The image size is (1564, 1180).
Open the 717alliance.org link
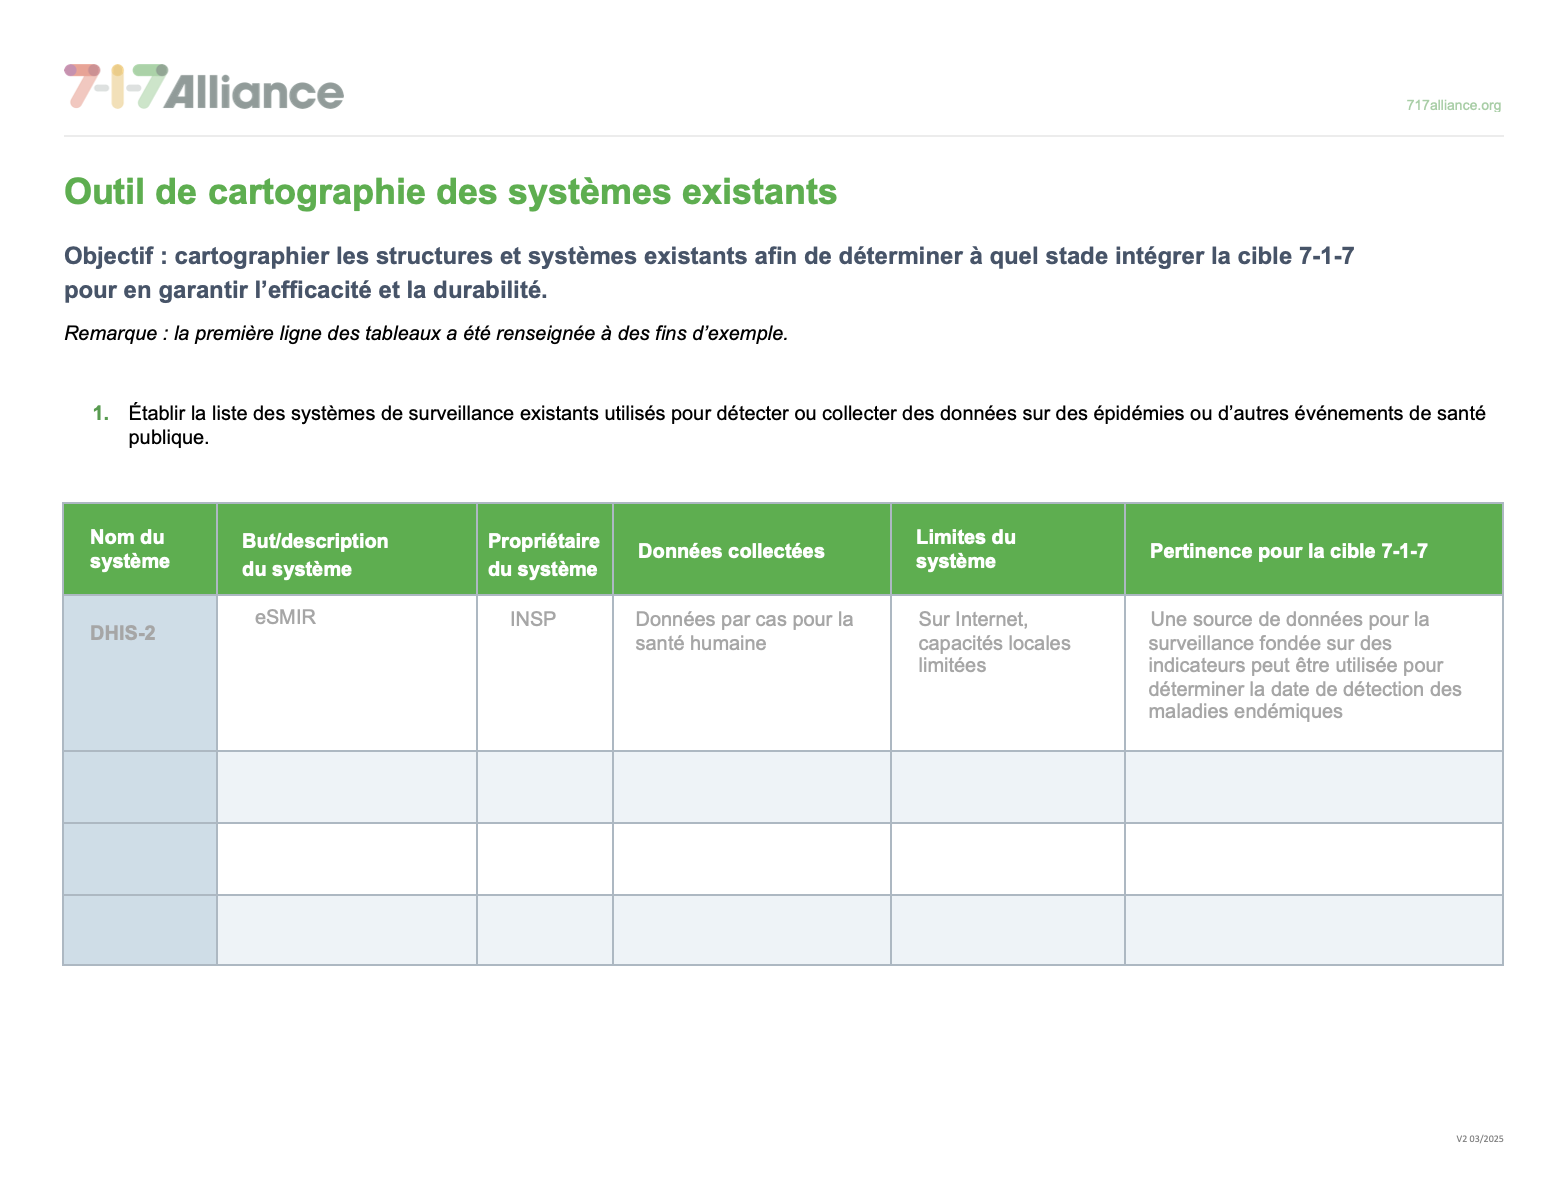tap(1452, 105)
